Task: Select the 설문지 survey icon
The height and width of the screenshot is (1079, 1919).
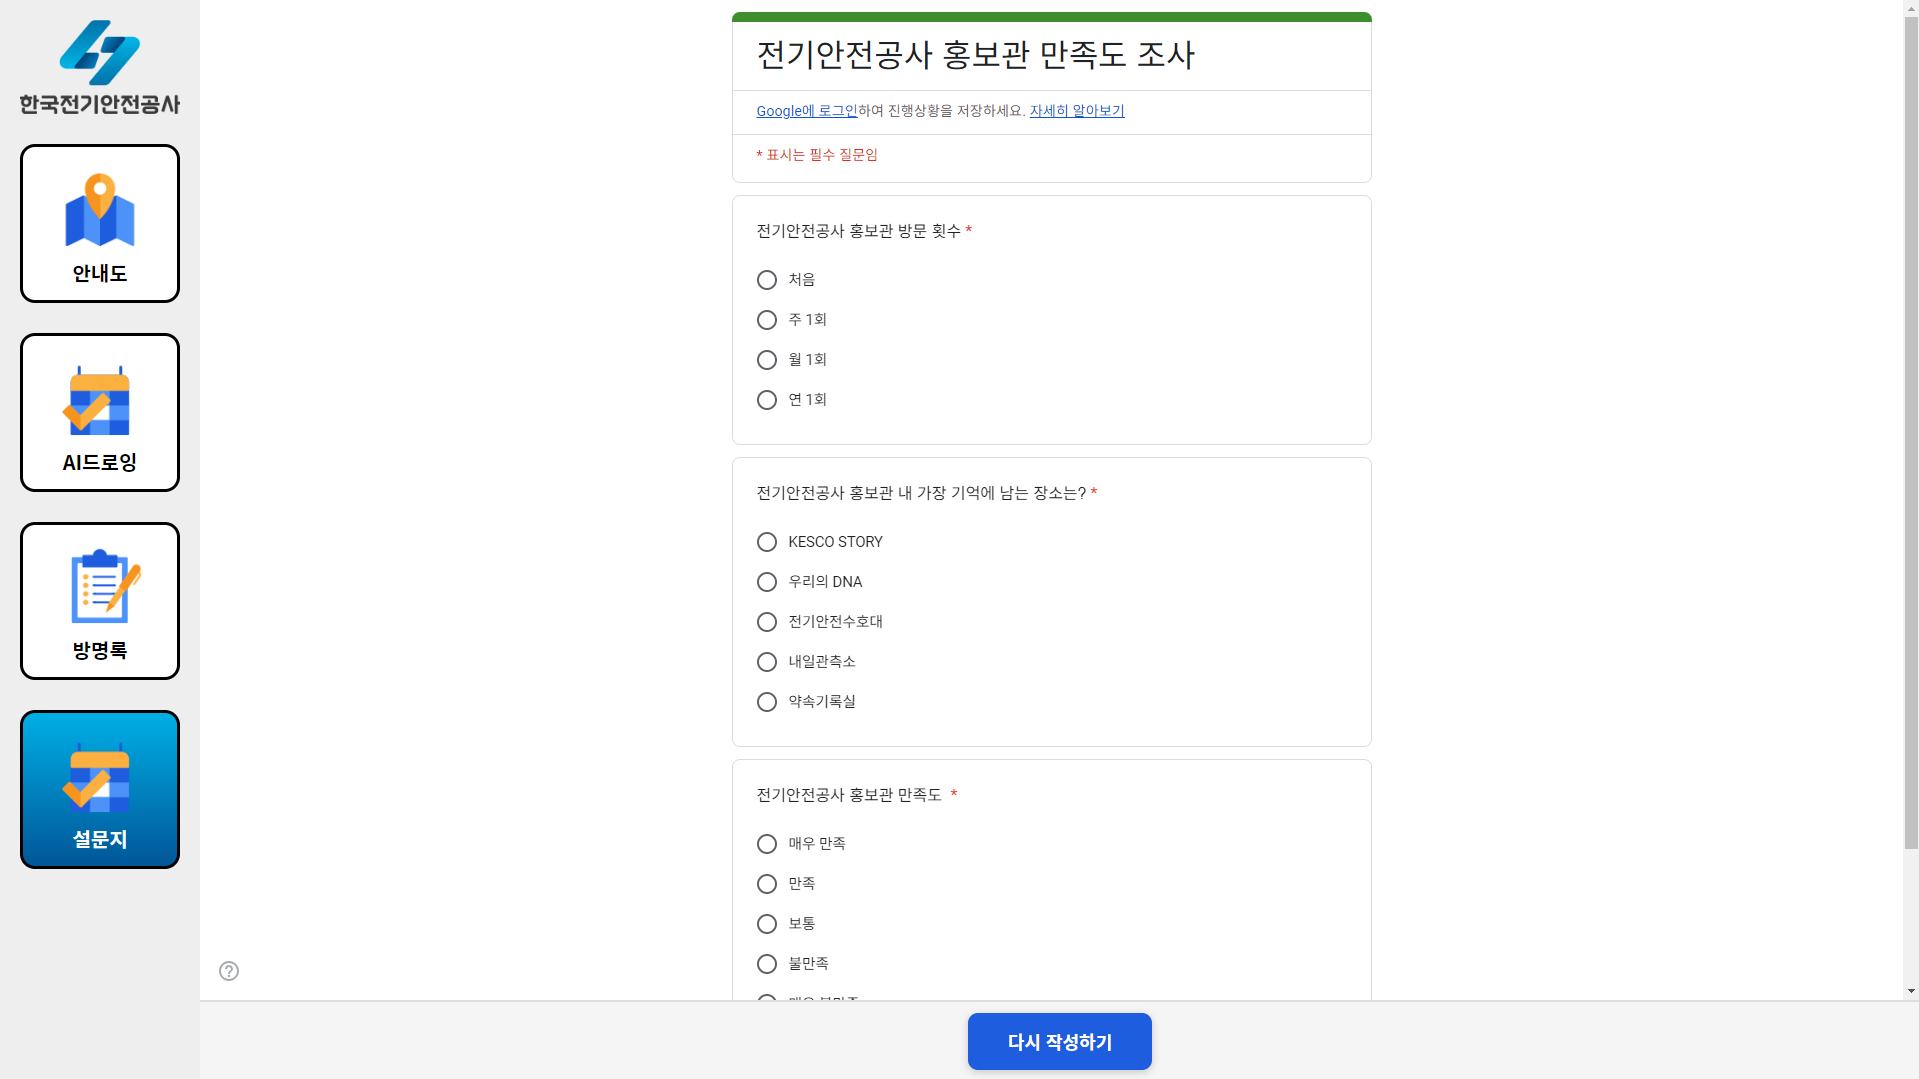Action: tap(100, 789)
